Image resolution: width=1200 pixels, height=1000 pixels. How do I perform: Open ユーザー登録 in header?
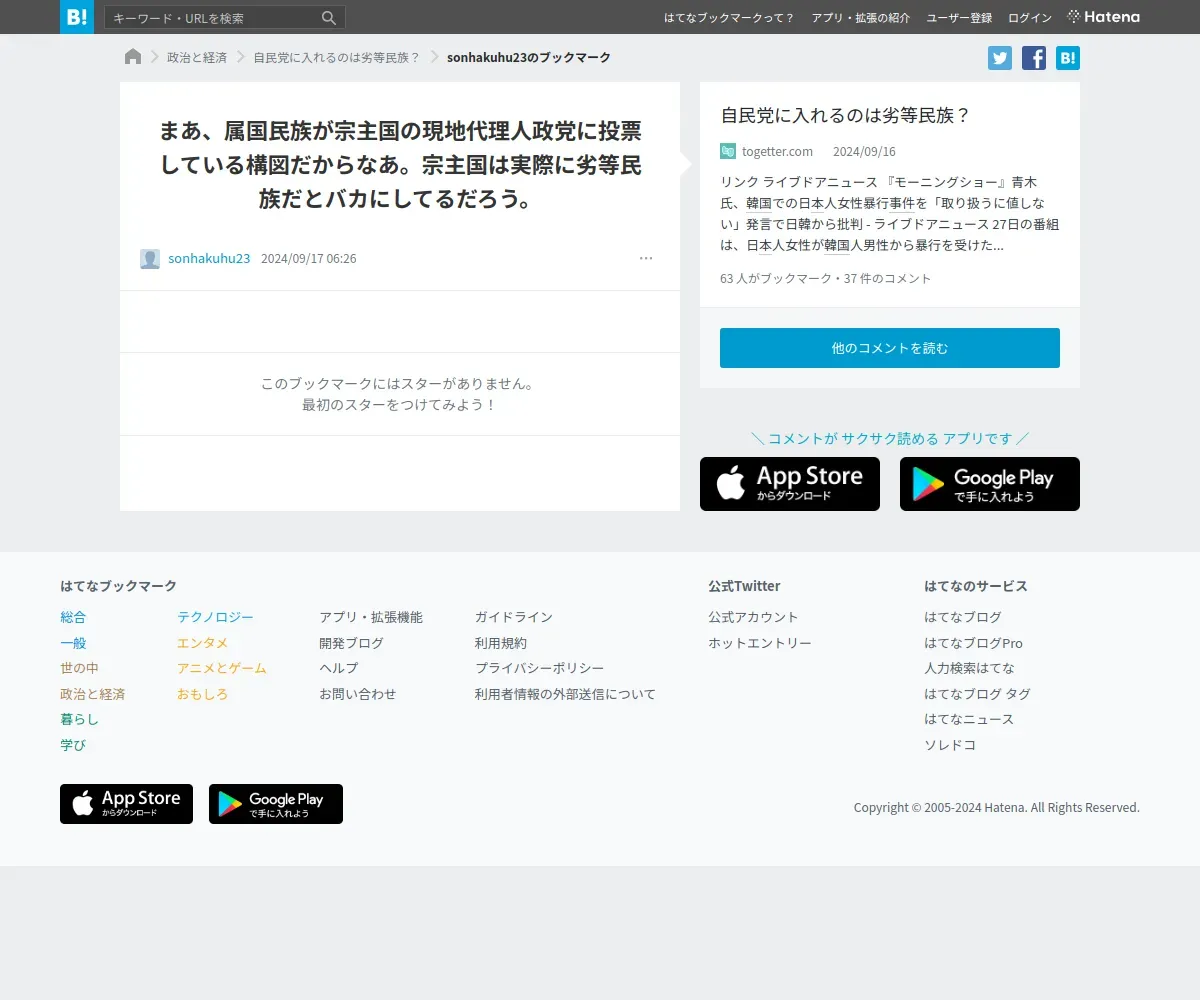tap(959, 18)
